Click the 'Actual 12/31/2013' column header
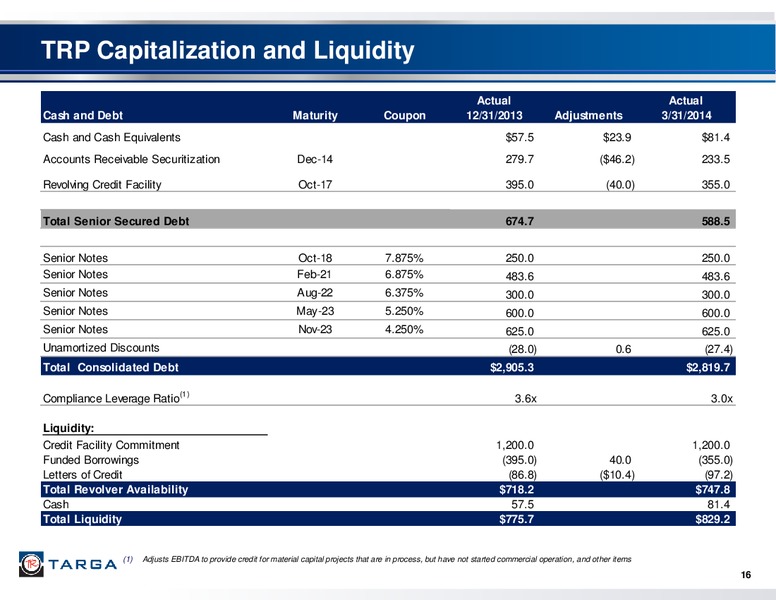The width and height of the screenshot is (776, 600). pos(494,108)
